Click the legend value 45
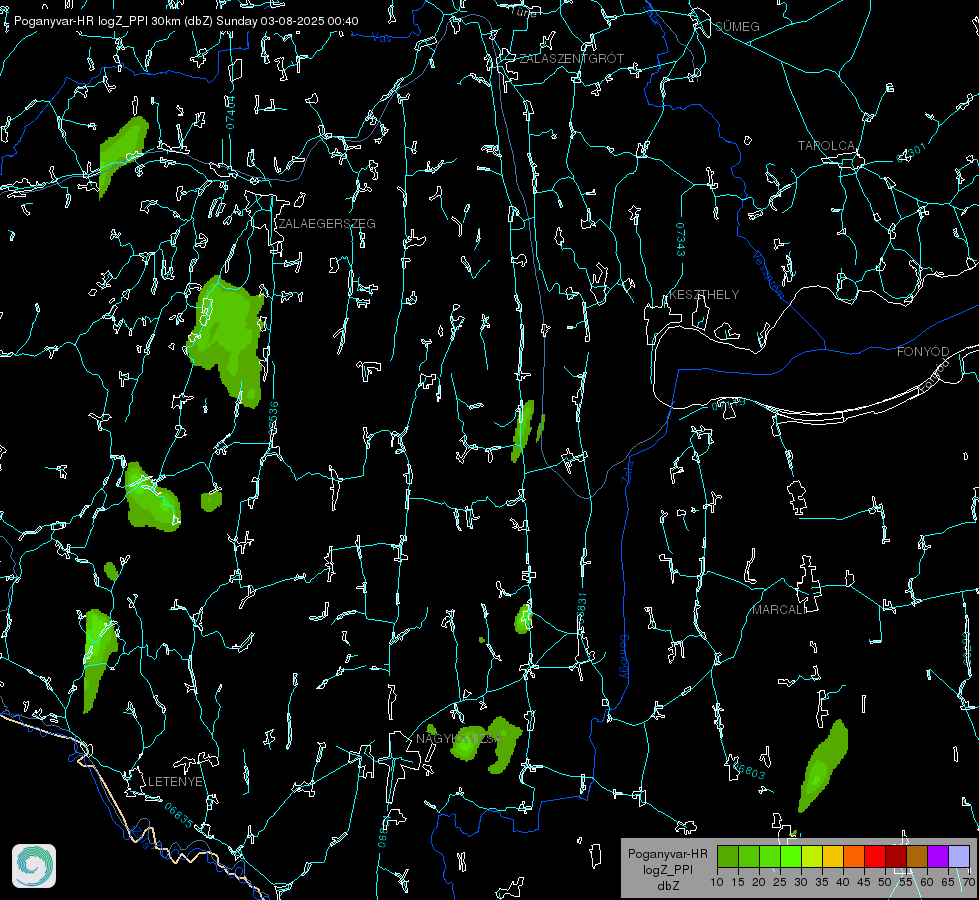The width and height of the screenshot is (979, 900). pyautogui.click(x=863, y=882)
